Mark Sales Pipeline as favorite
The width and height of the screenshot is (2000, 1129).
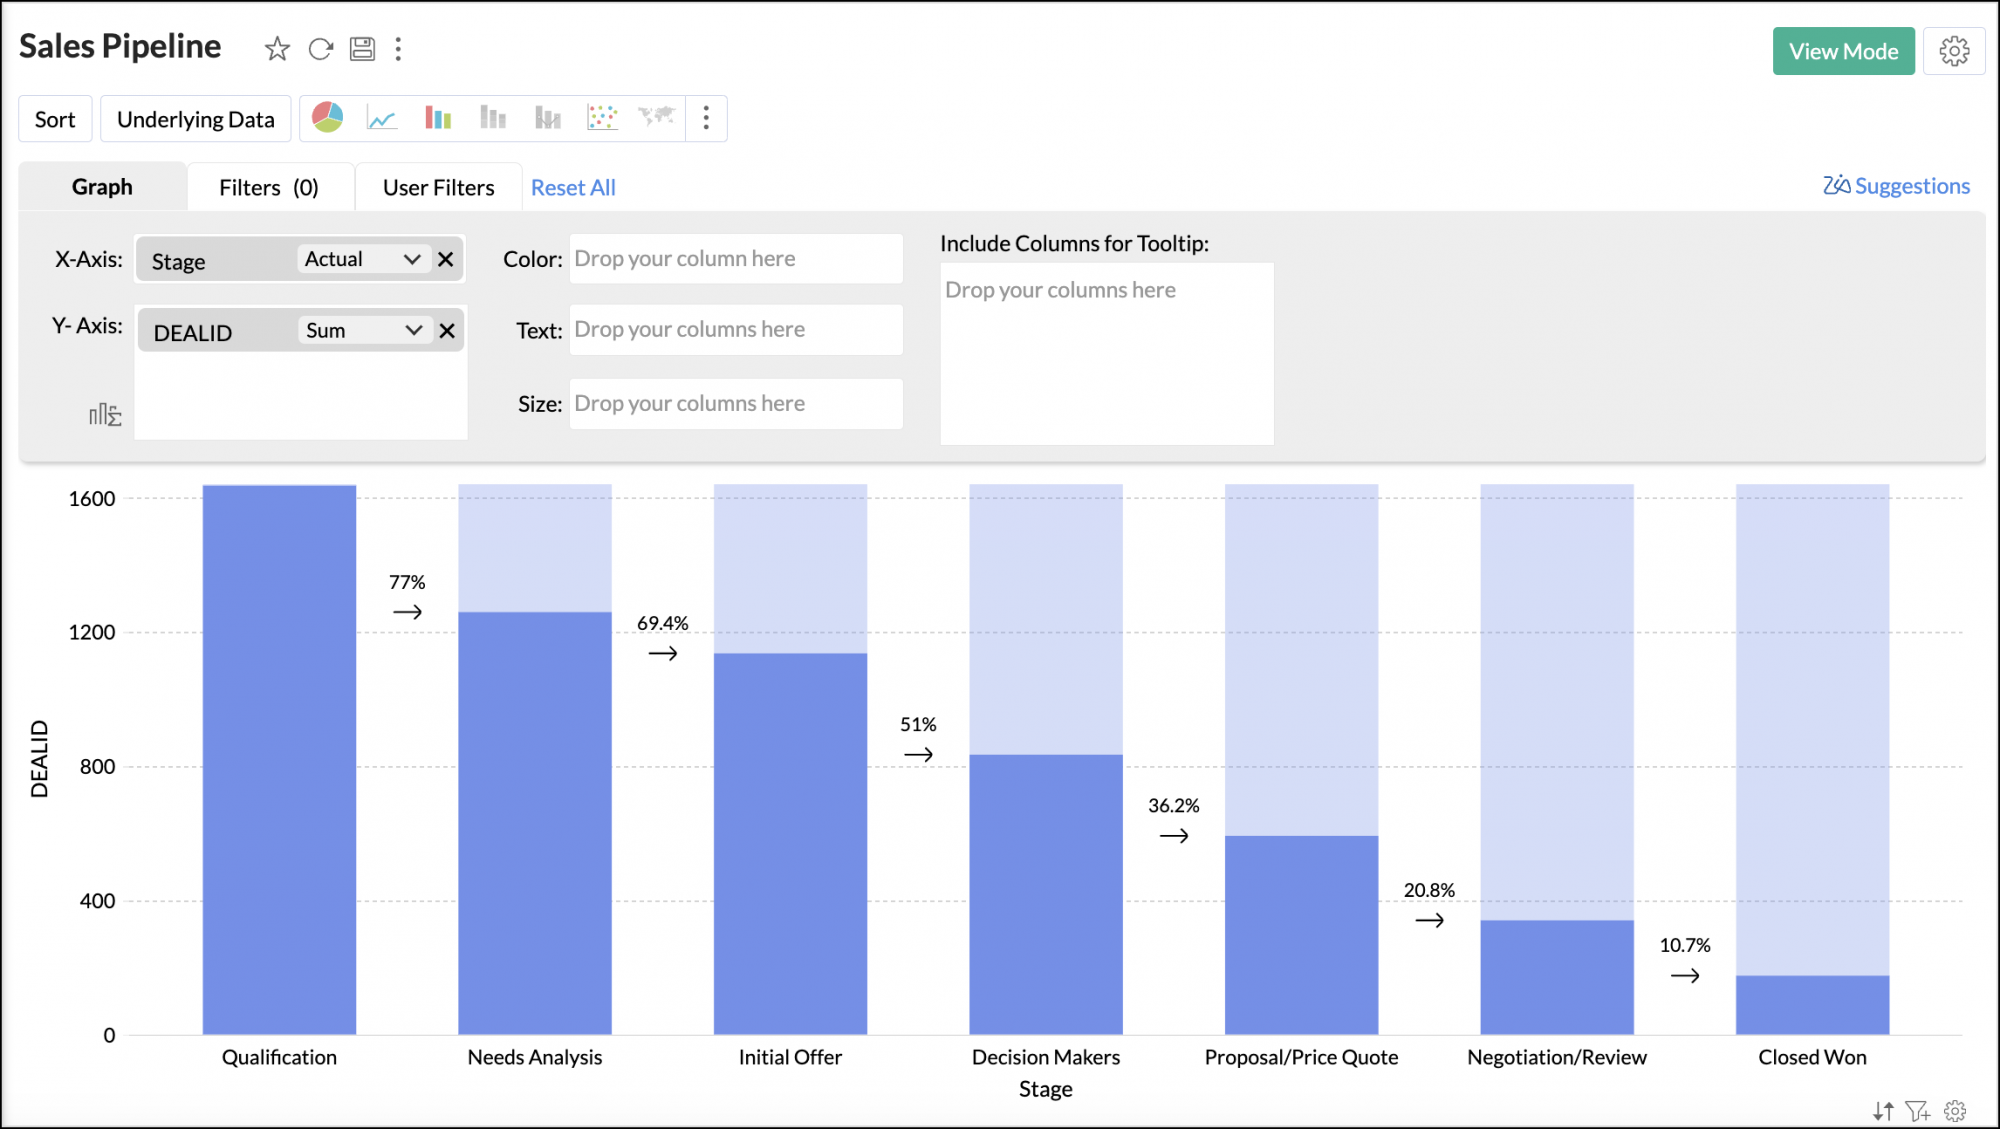tap(276, 49)
